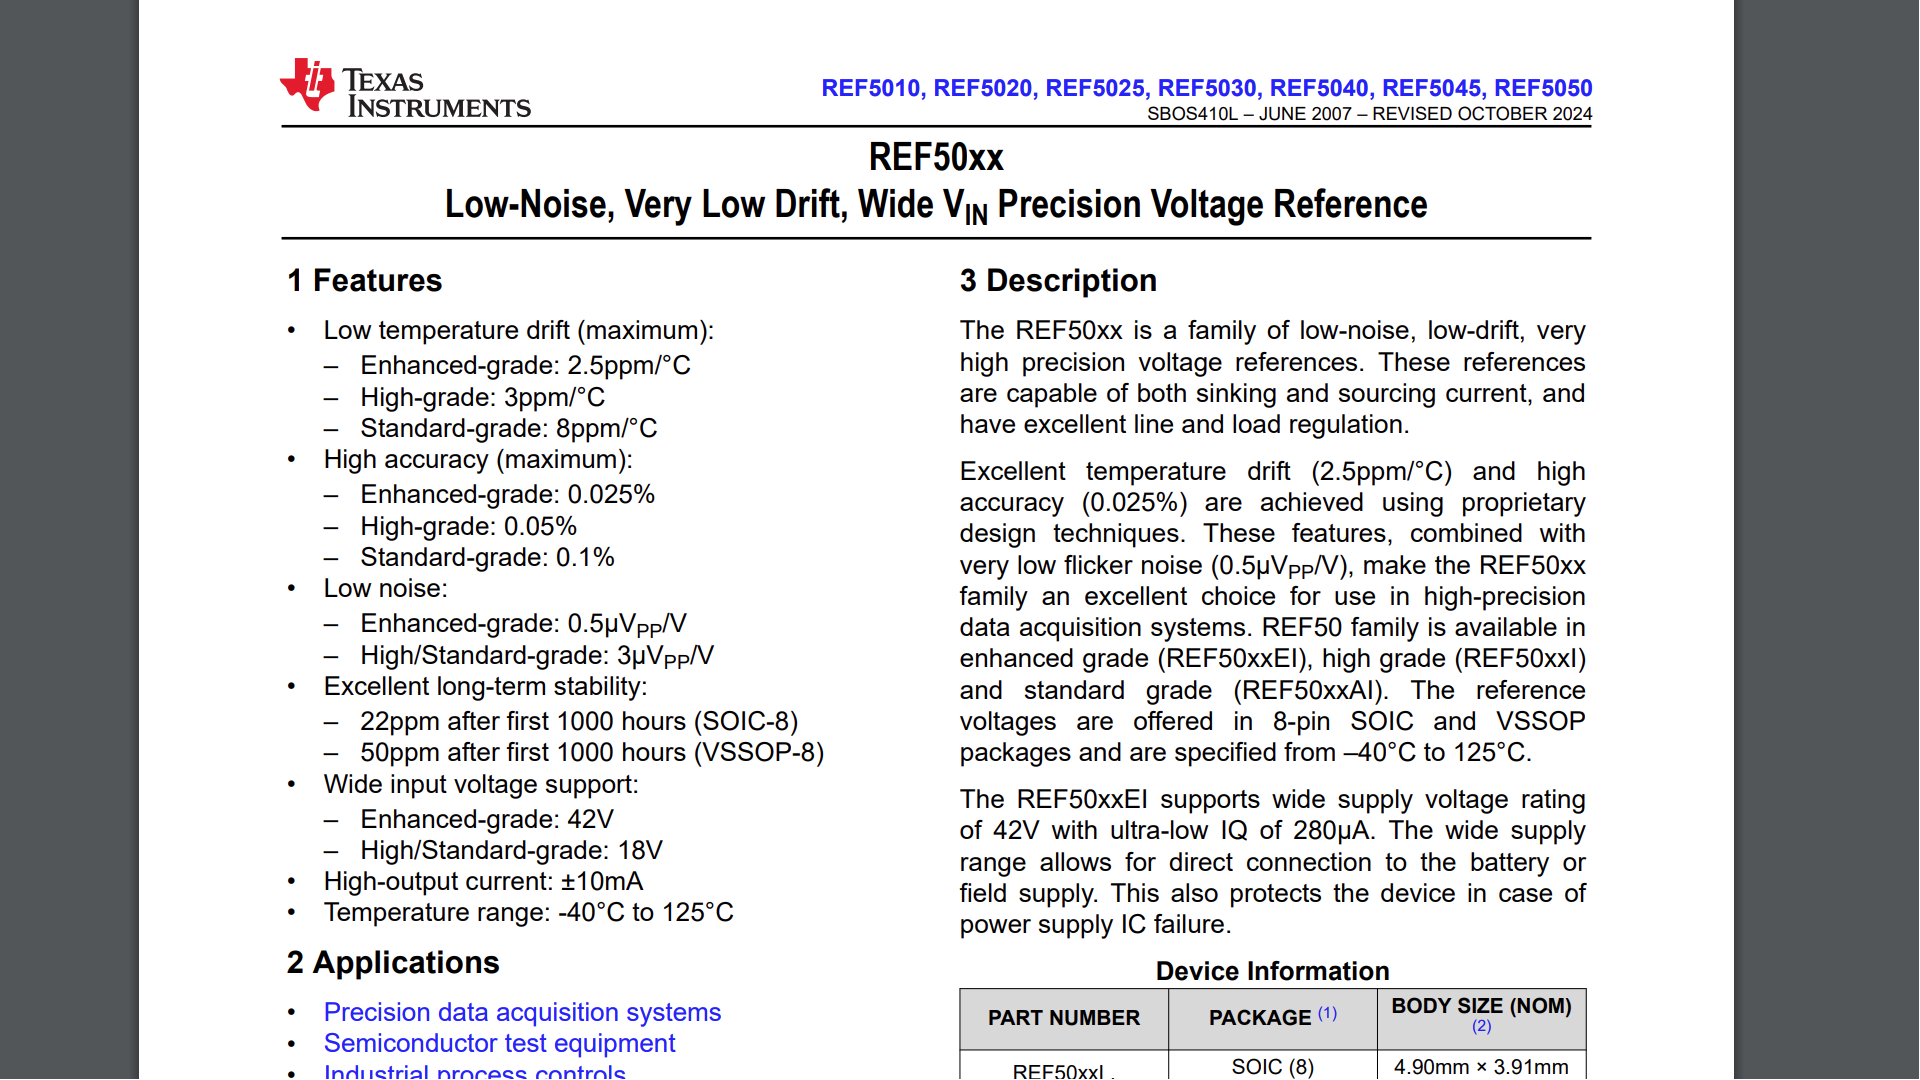Viewport: 1920px width, 1080px height.
Task: Click the SOIC (8) table cell
Action: [x=1272, y=1067]
